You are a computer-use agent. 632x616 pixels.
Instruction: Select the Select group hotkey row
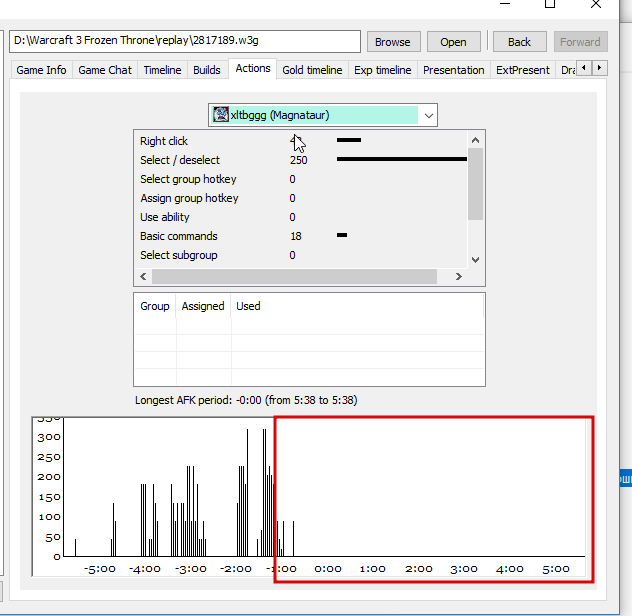click(301, 179)
